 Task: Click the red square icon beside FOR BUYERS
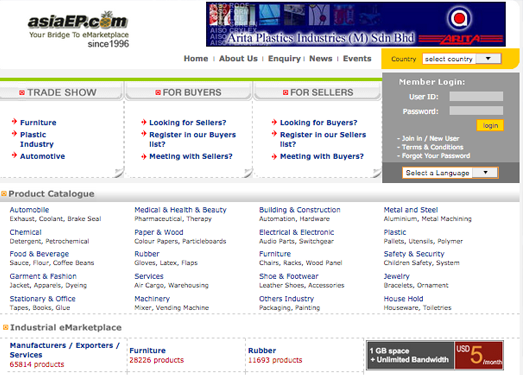(x=158, y=92)
